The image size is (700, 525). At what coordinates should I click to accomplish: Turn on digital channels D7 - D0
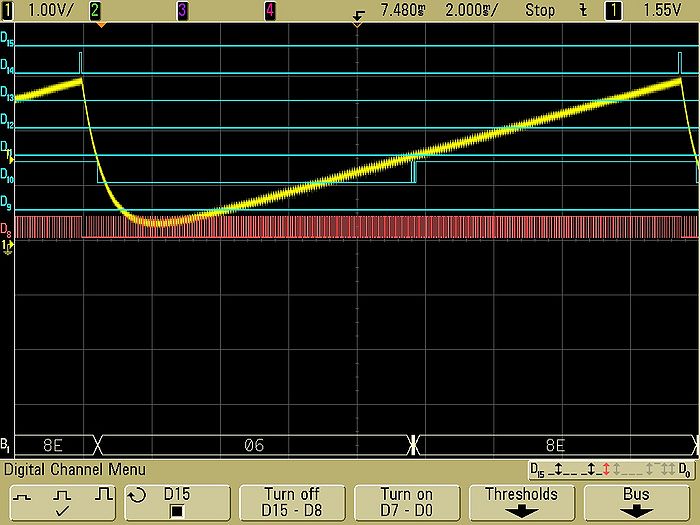pos(407,500)
